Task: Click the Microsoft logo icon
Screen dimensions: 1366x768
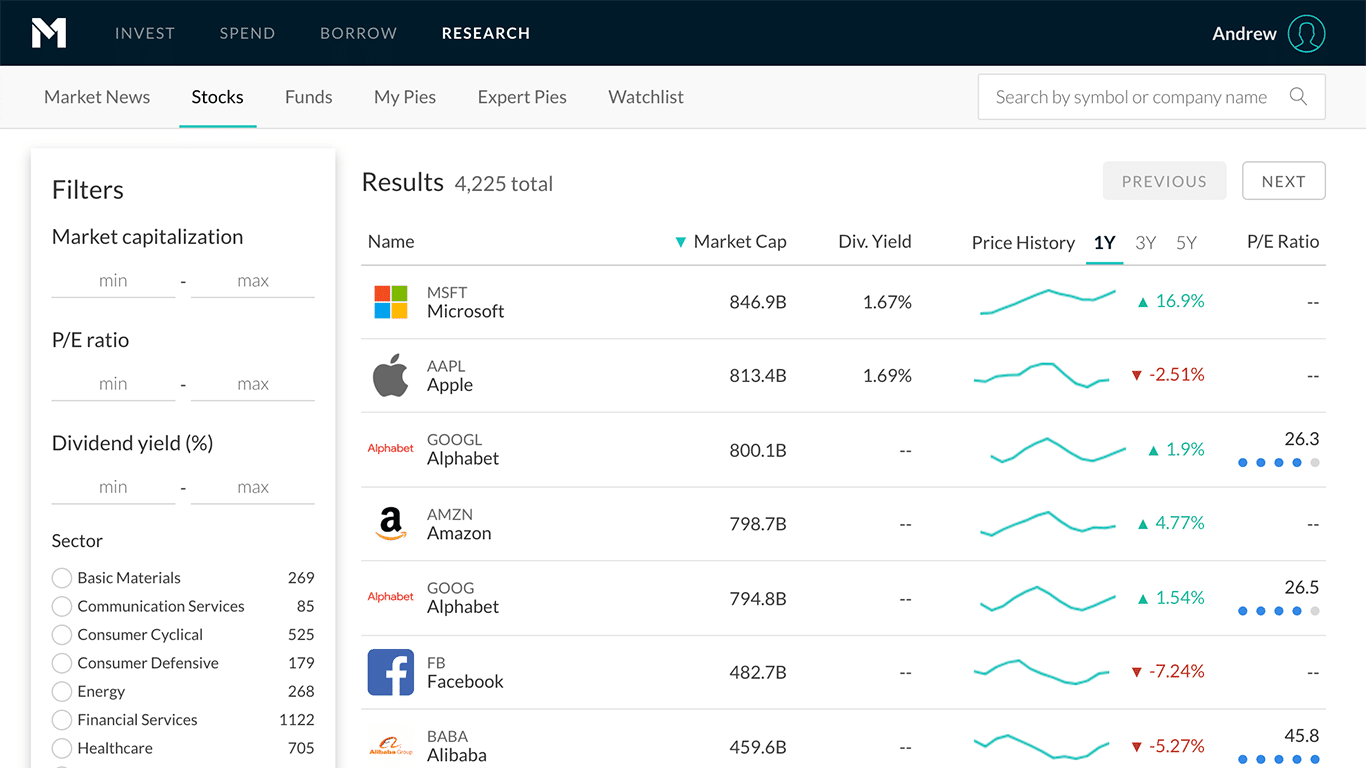Action: pos(391,302)
